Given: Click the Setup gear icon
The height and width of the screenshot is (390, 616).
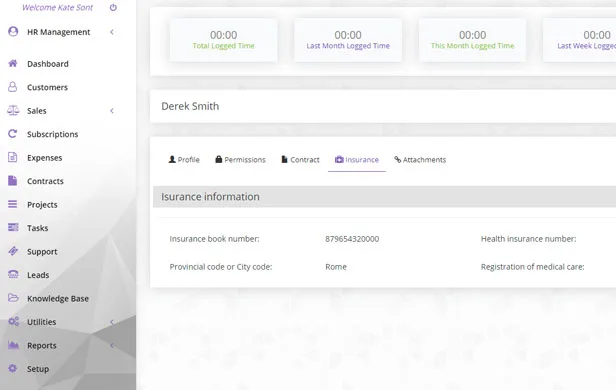Looking at the screenshot, I should [x=13, y=368].
